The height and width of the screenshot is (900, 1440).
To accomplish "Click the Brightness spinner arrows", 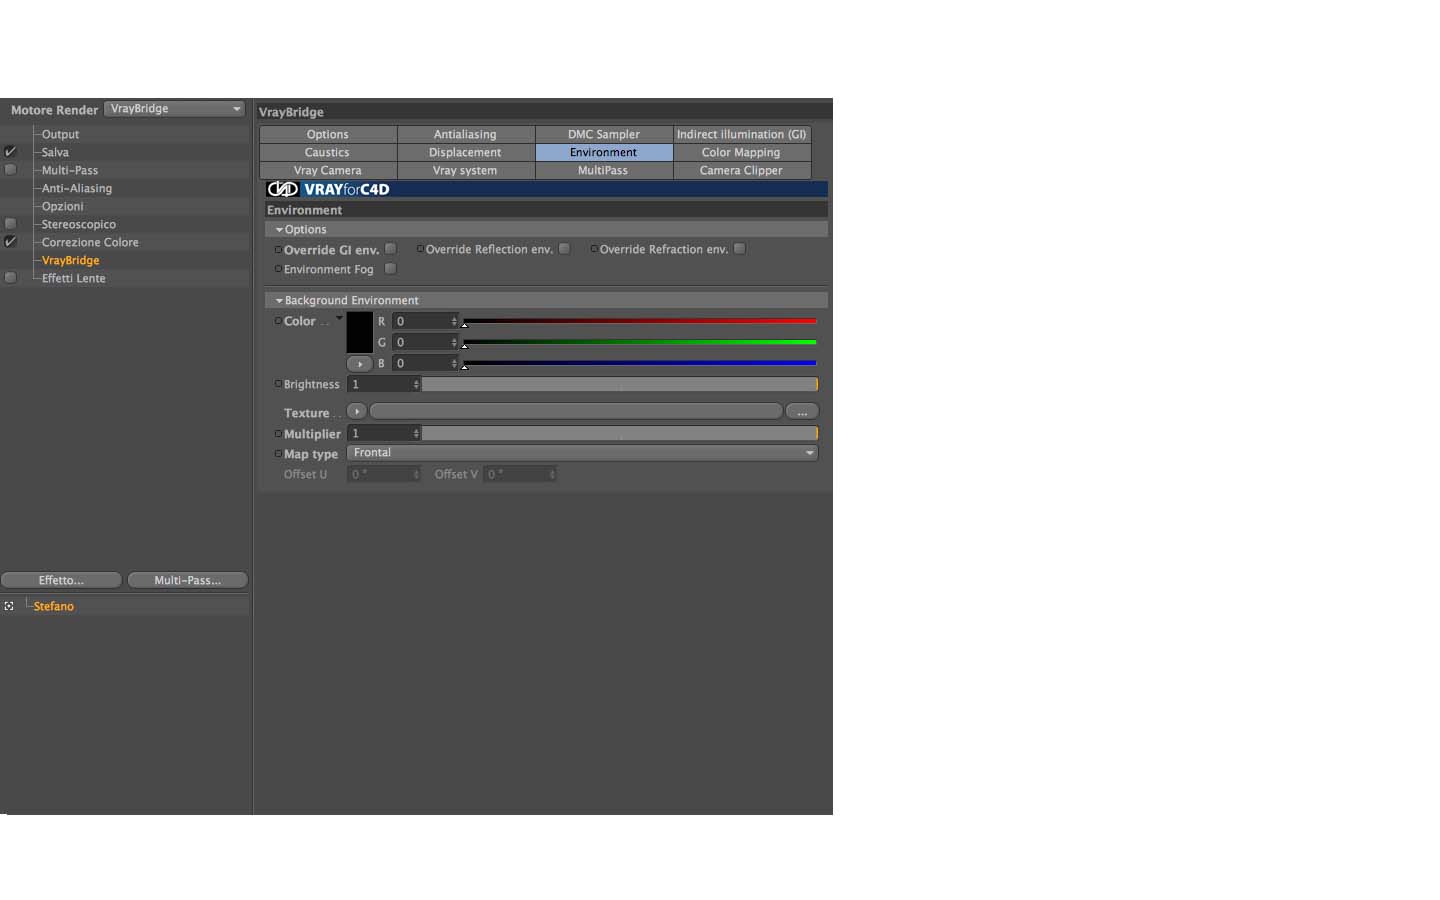I will click(x=416, y=384).
